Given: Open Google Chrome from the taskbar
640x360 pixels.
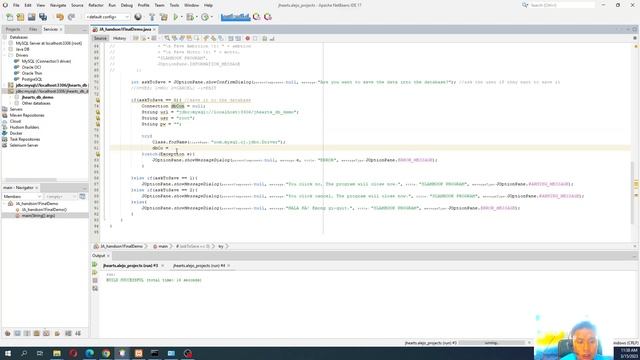Looking at the screenshot, I should 106,353.
